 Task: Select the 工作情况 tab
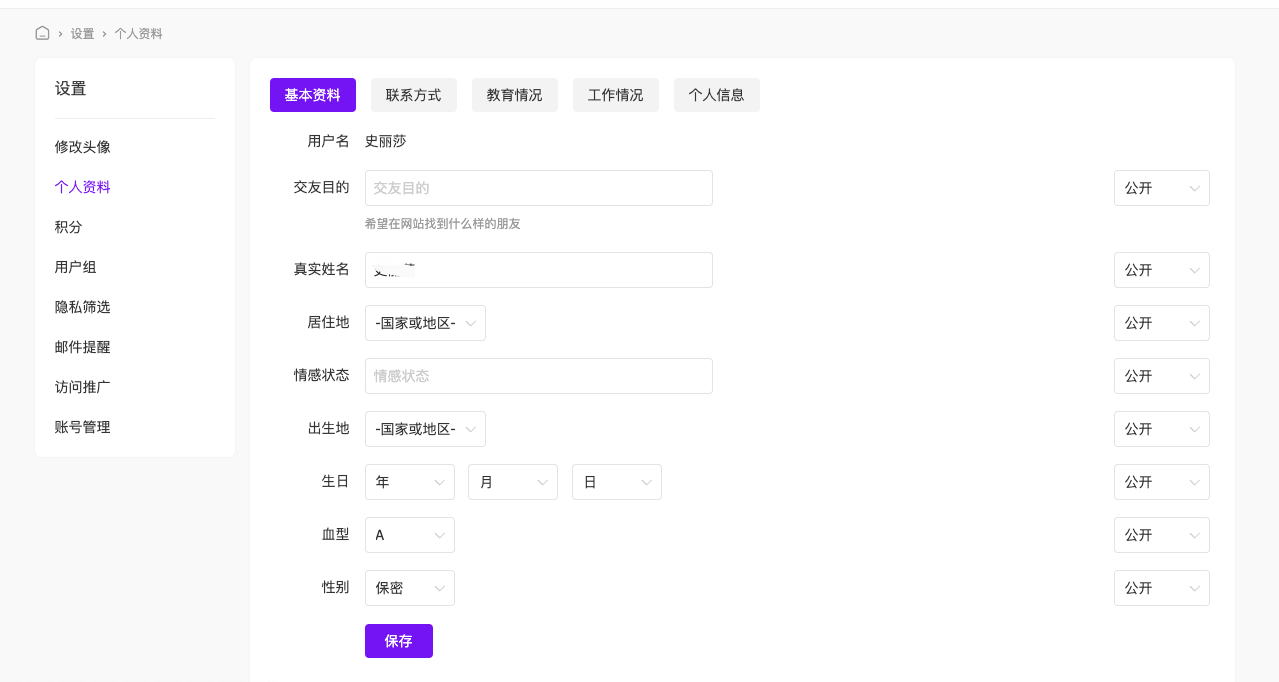(615, 95)
